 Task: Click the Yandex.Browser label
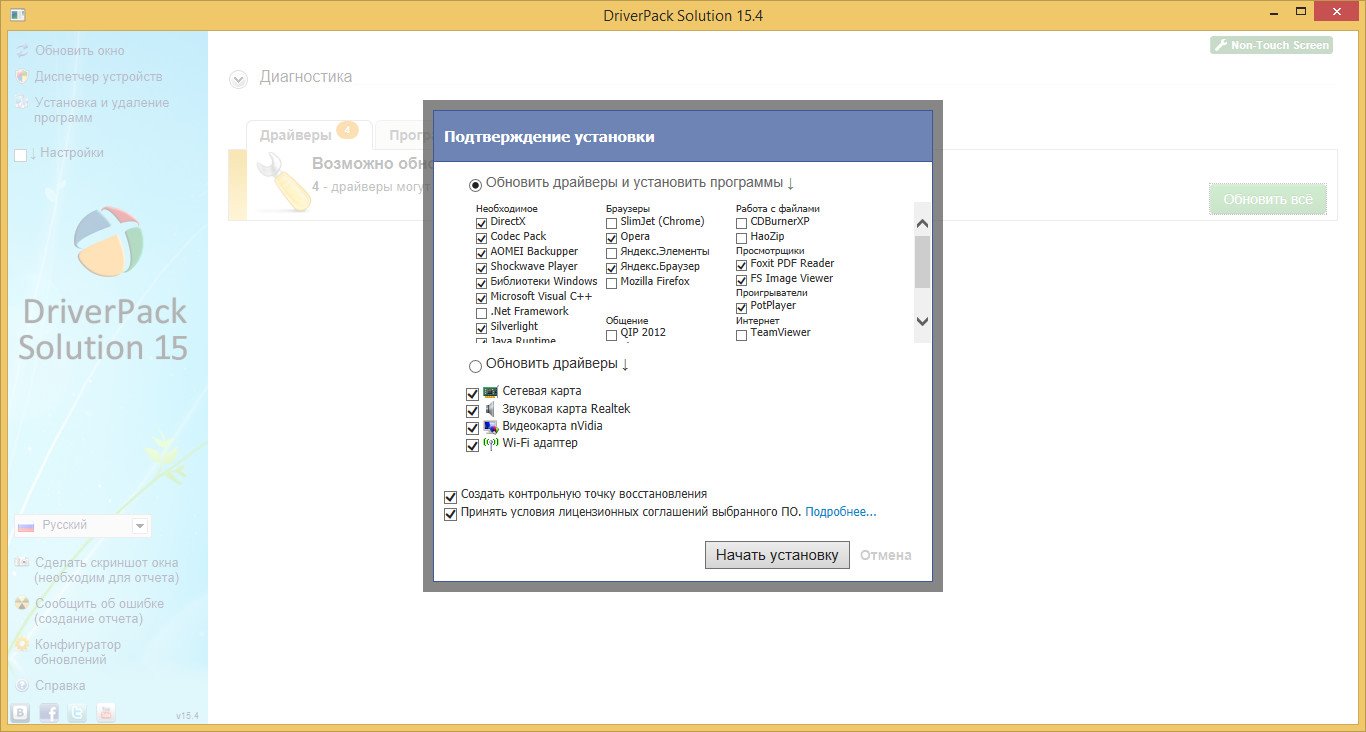tap(660, 267)
